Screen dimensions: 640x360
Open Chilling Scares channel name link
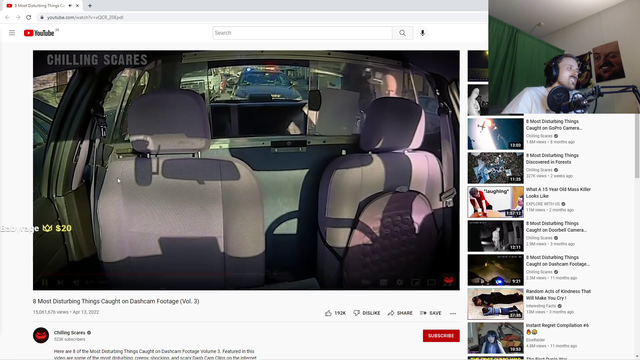[69, 333]
